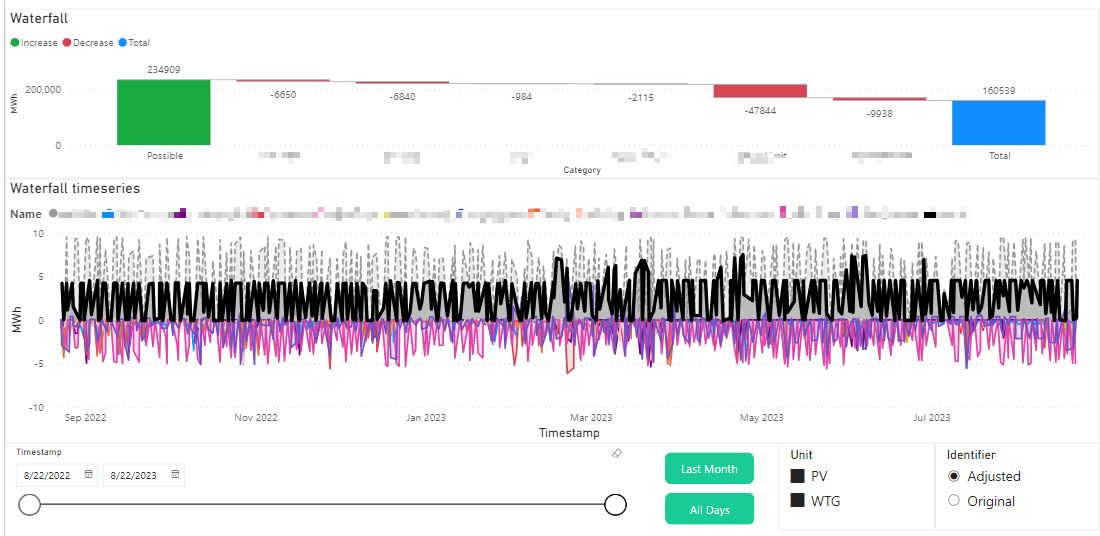1100x536 pixels.
Task: Click the Possible category axis label
Action: pyautogui.click(x=165, y=156)
